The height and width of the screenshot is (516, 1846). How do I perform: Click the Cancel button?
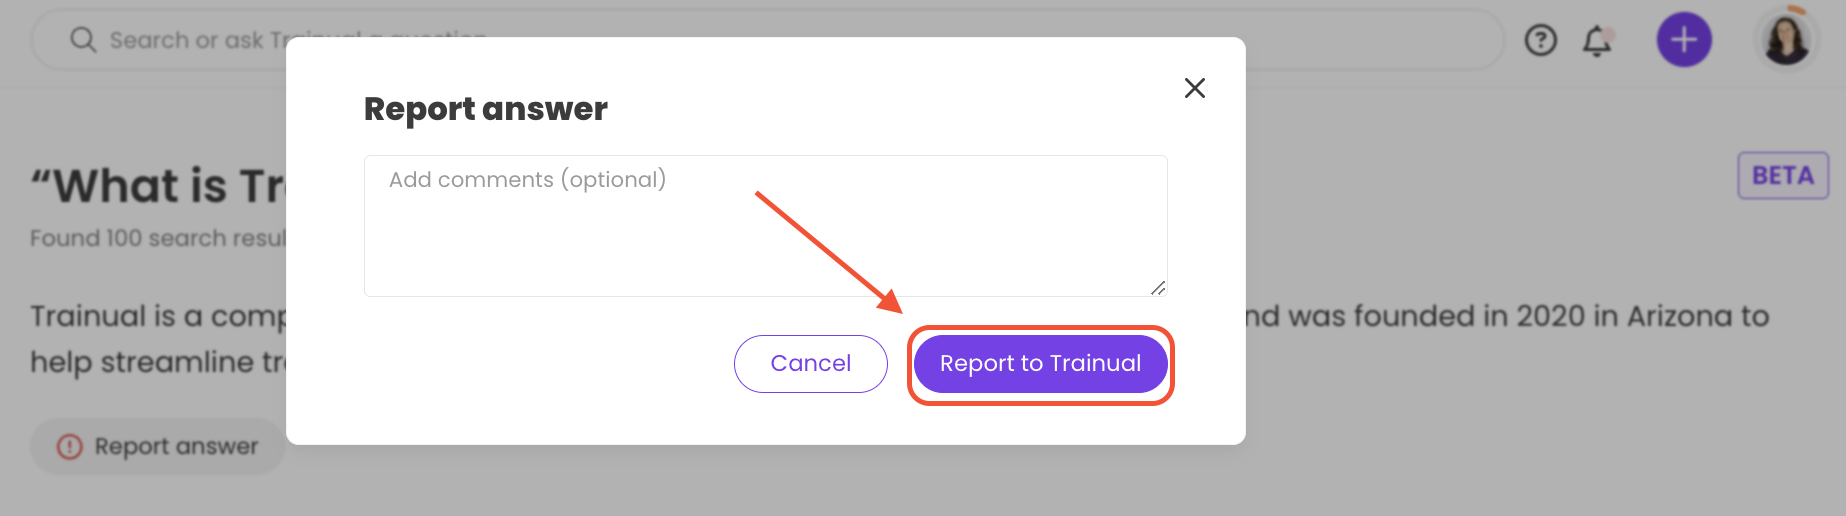tap(810, 363)
